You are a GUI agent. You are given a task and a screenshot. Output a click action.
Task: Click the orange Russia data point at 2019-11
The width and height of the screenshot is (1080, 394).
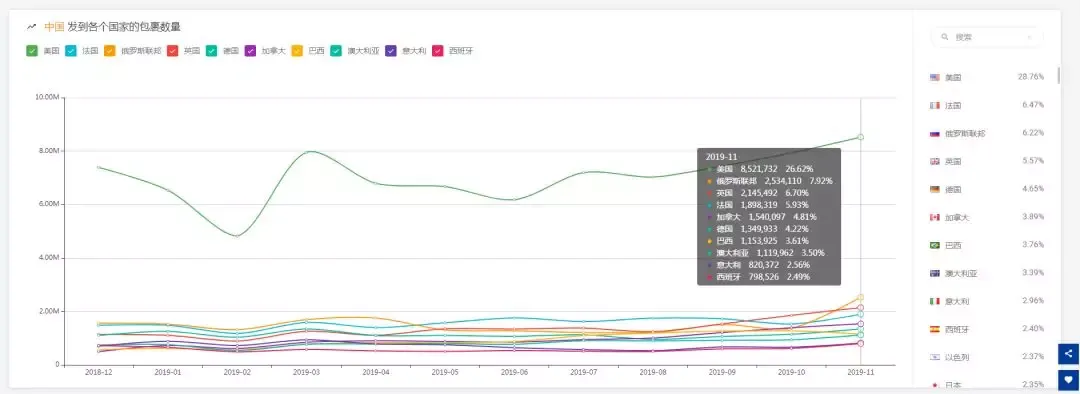coord(860,298)
